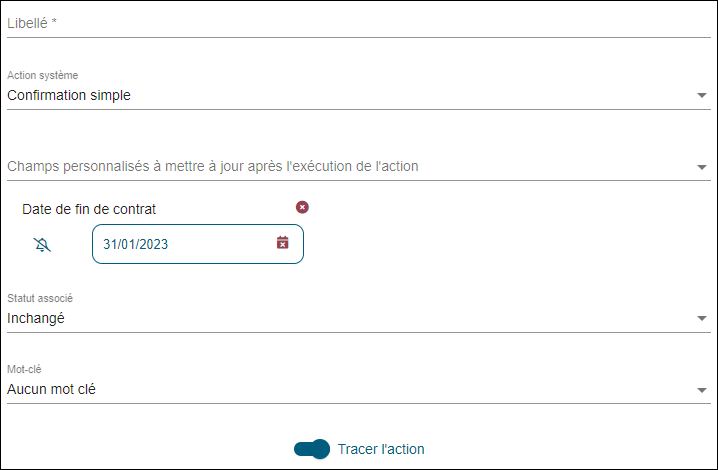Image resolution: width=718 pixels, height=470 pixels.
Task: Open the Statut associé dropdown arrow
Action: pos(701,319)
